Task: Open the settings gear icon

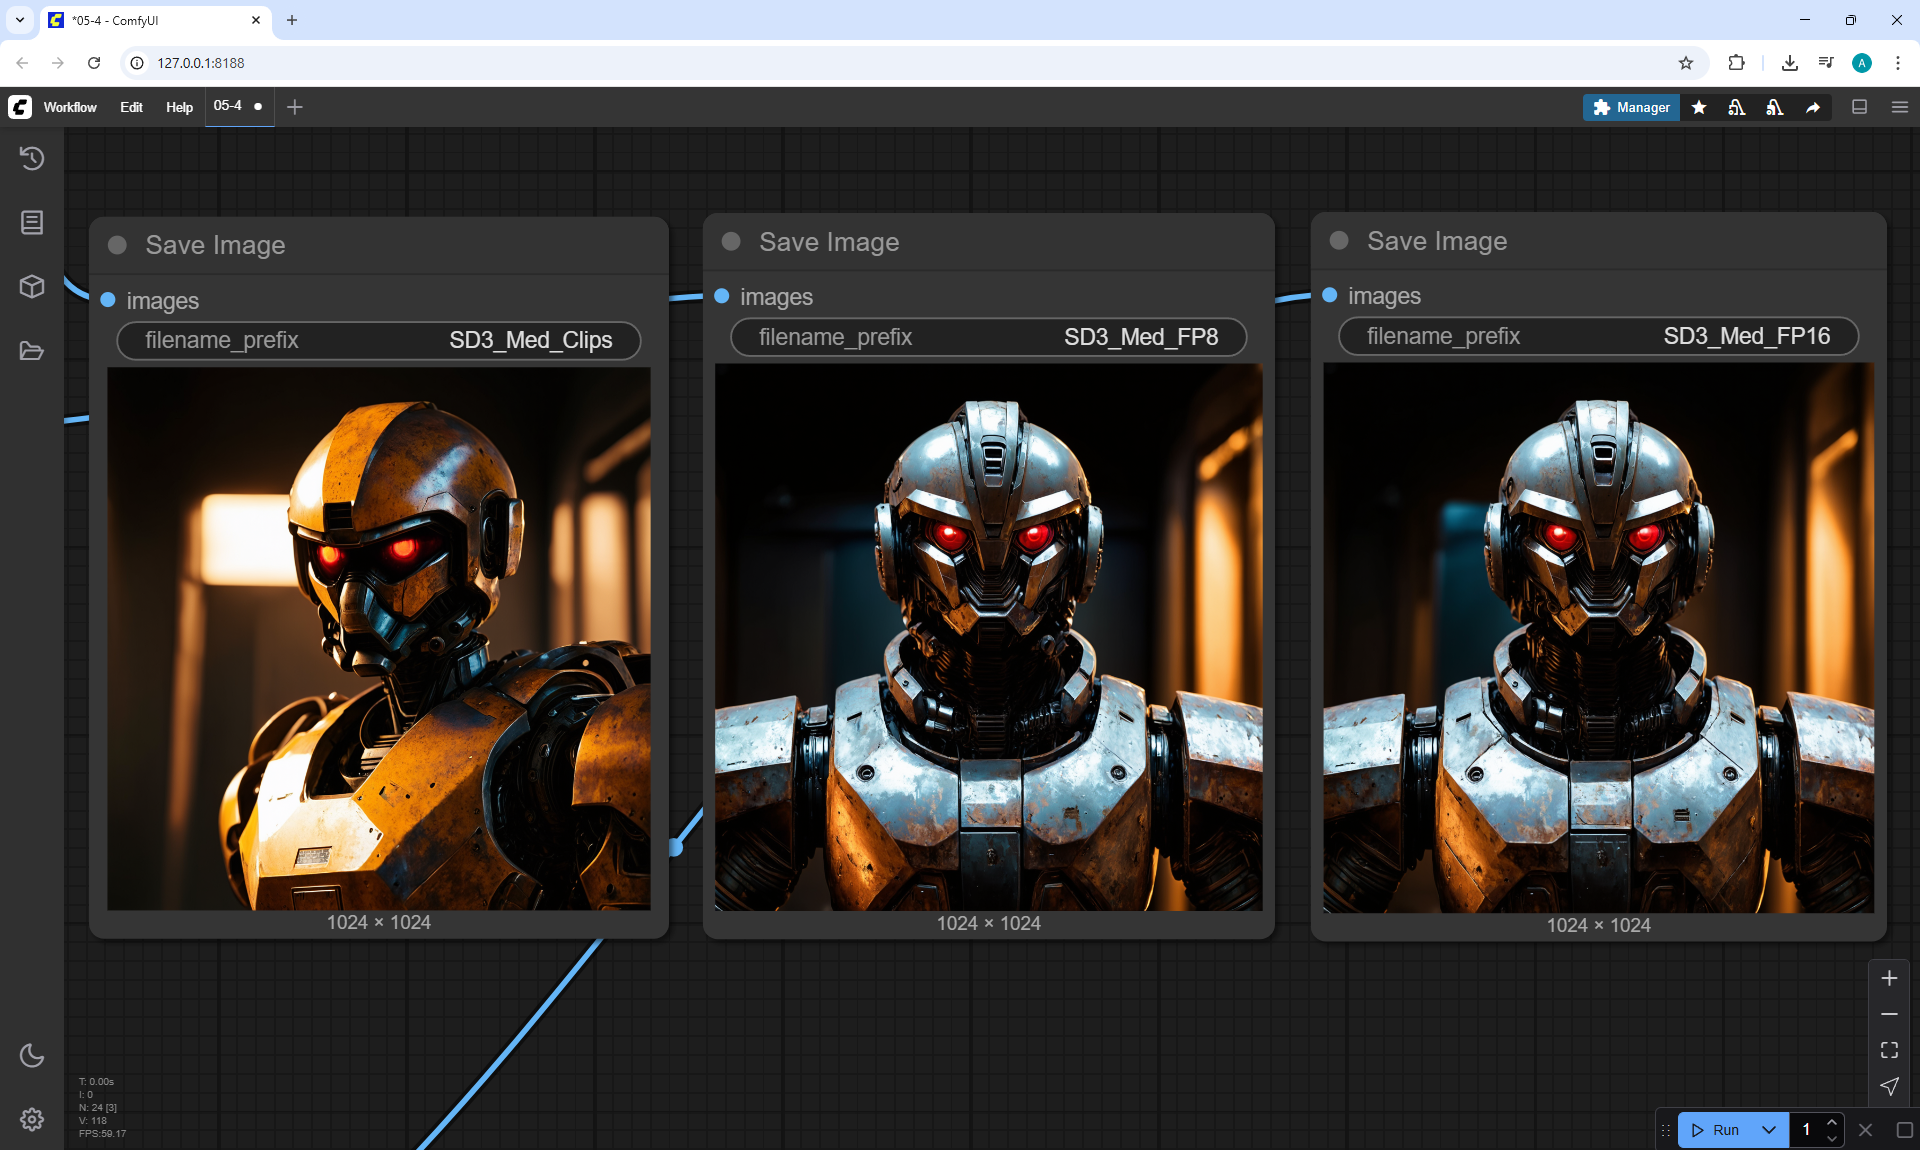Action: [x=32, y=1119]
